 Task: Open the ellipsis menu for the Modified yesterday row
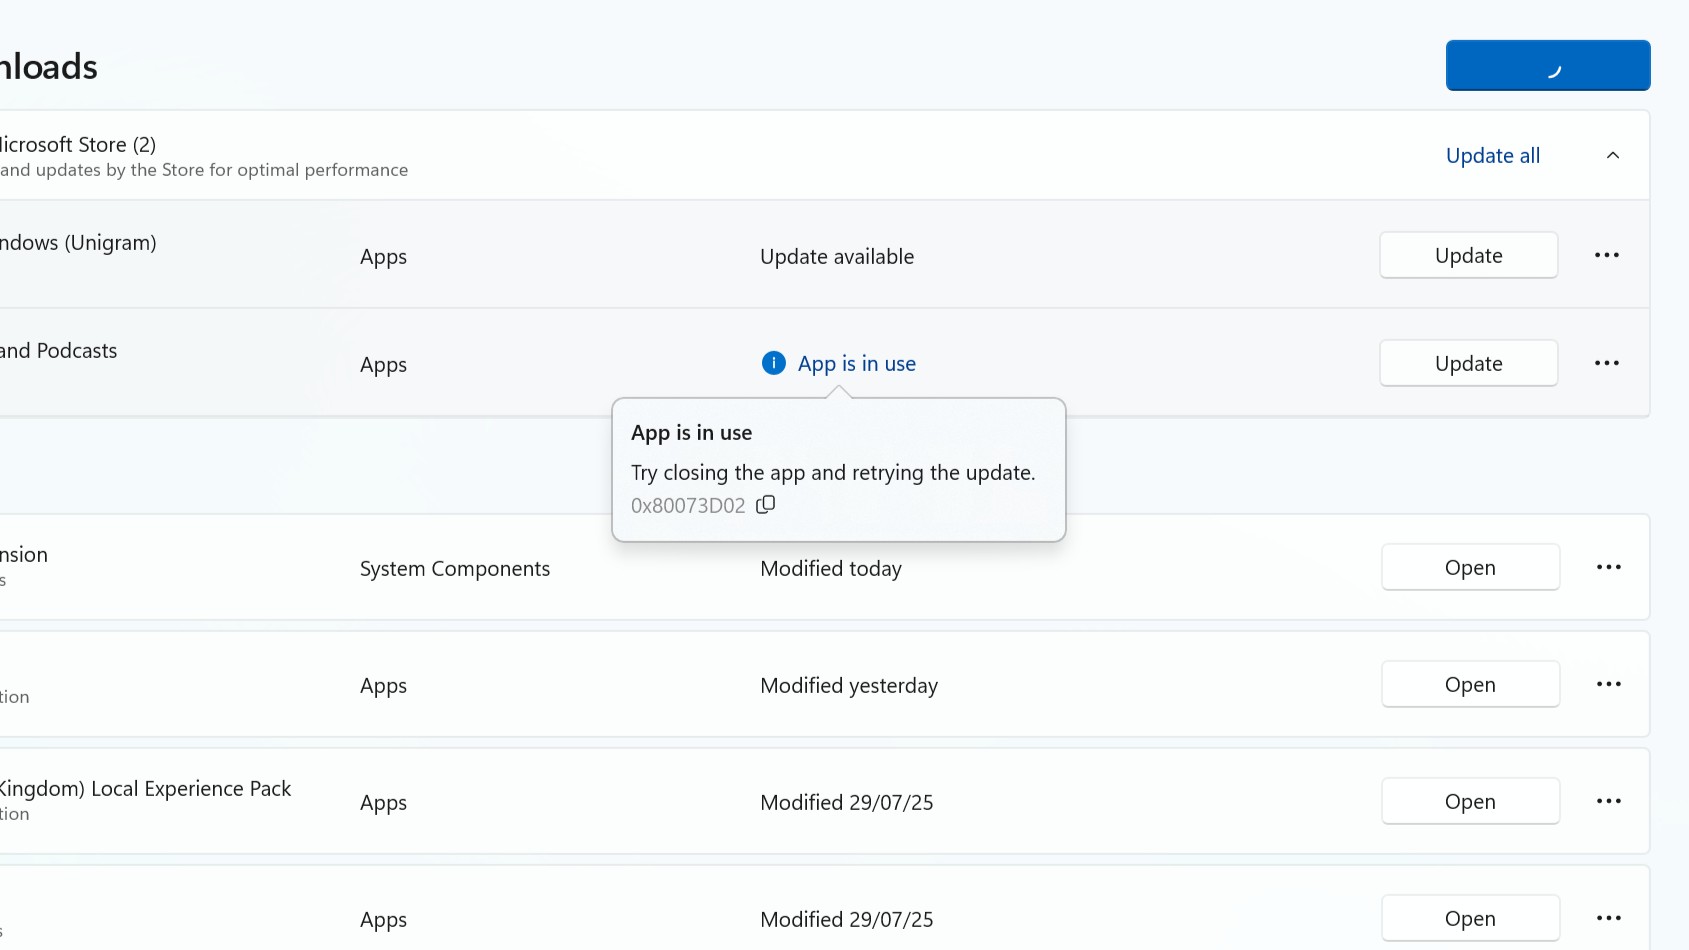point(1608,685)
